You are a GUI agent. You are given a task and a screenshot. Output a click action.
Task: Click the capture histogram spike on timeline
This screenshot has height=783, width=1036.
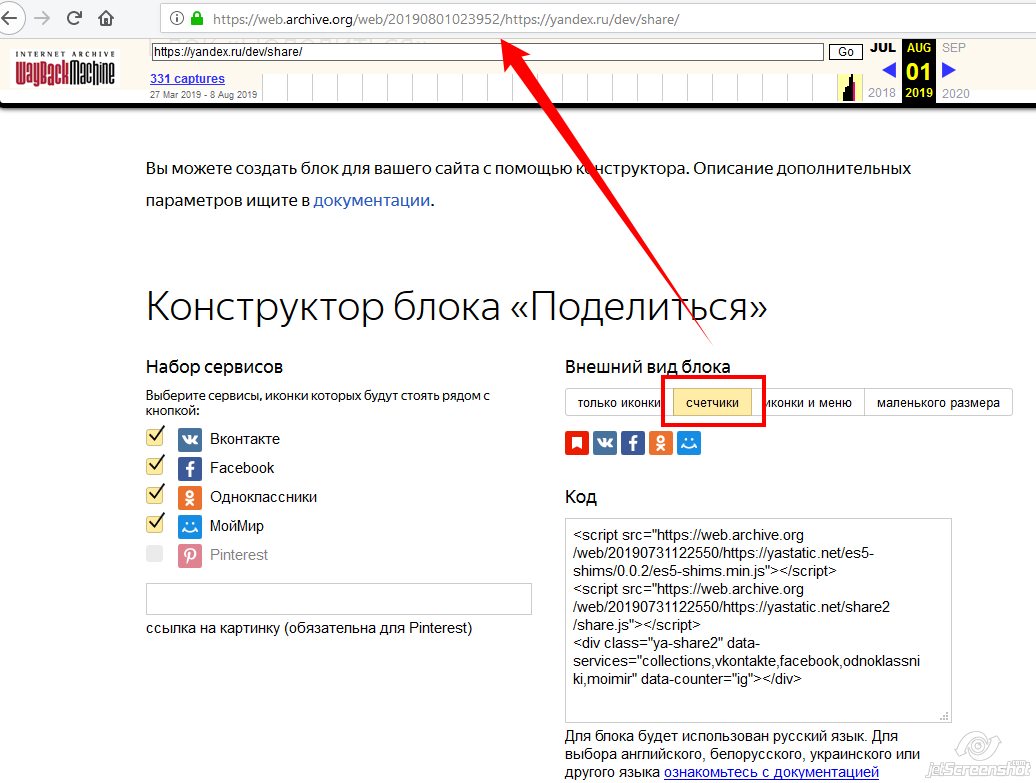[x=850, y=87]
